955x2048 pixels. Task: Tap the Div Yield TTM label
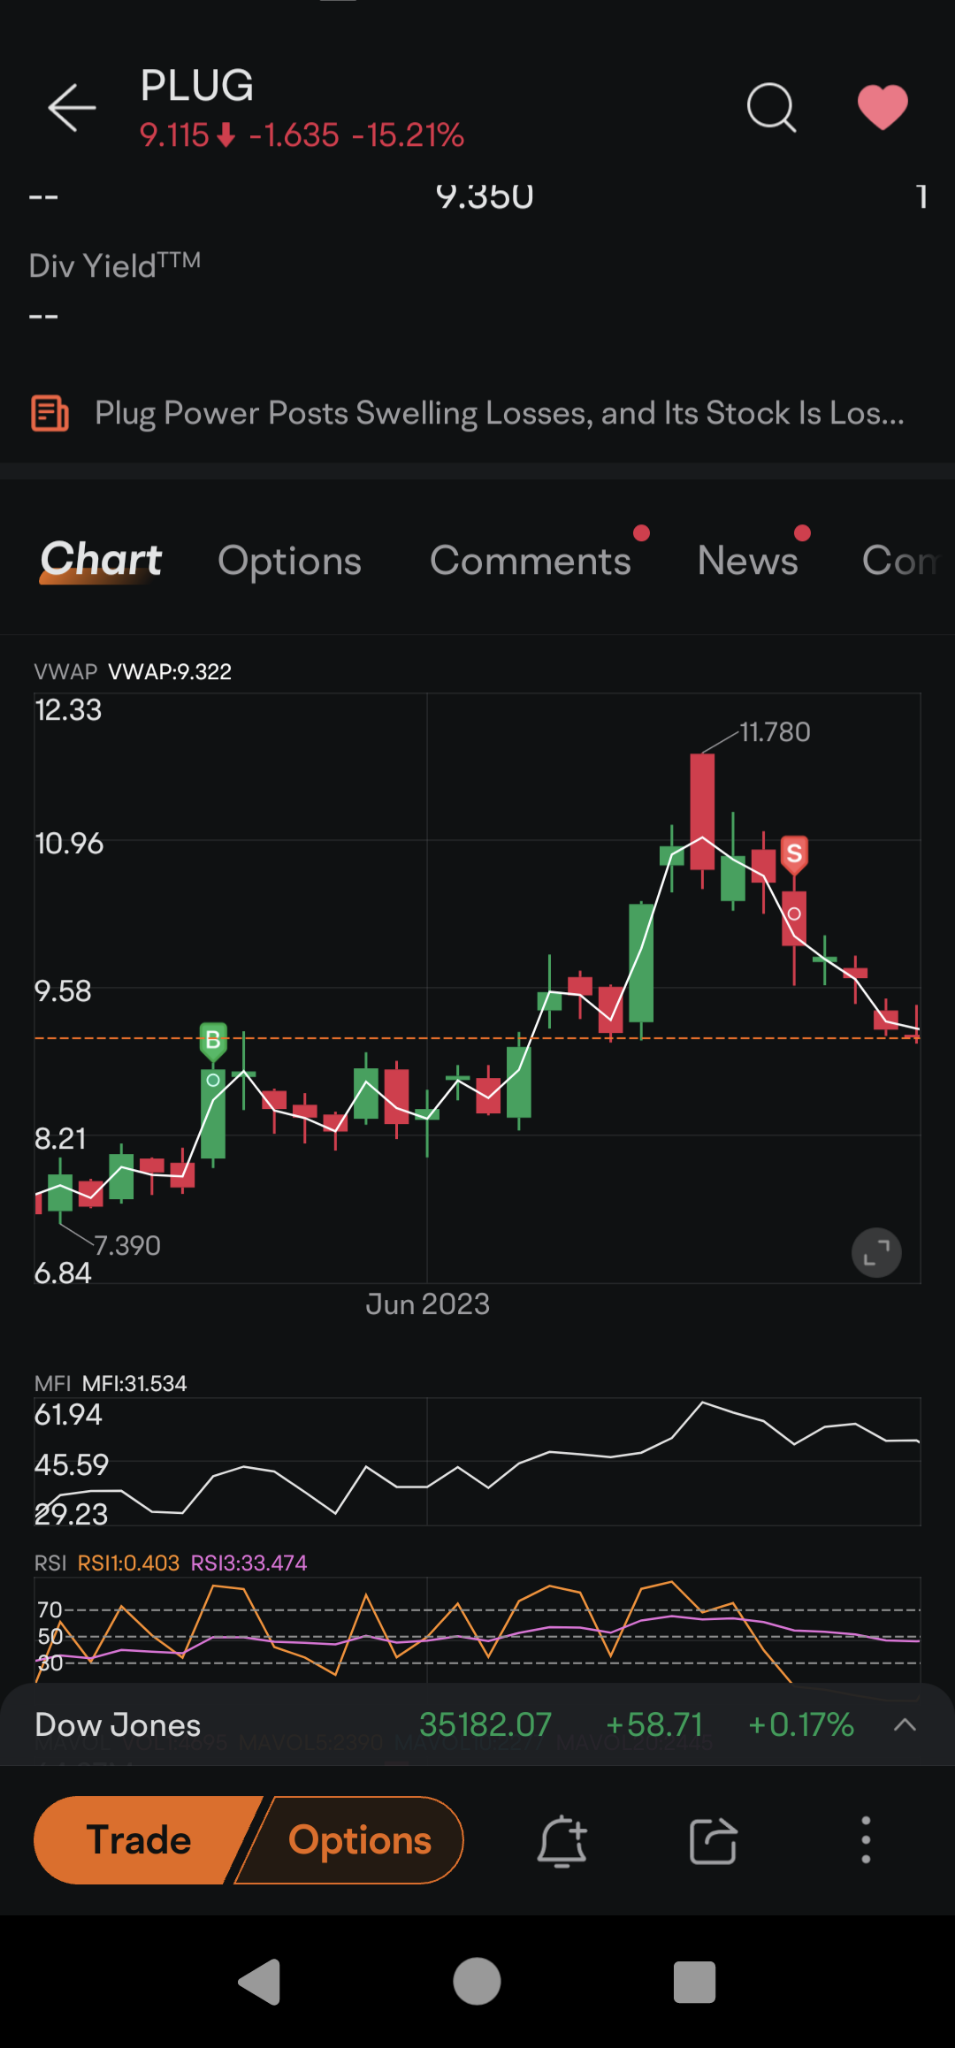click(x=115, y=265)
